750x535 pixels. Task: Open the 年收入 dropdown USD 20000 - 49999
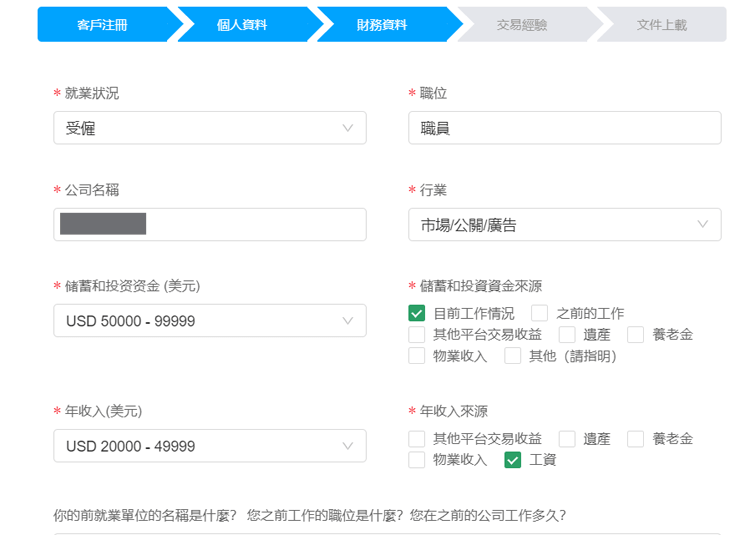tap(209, 446)
